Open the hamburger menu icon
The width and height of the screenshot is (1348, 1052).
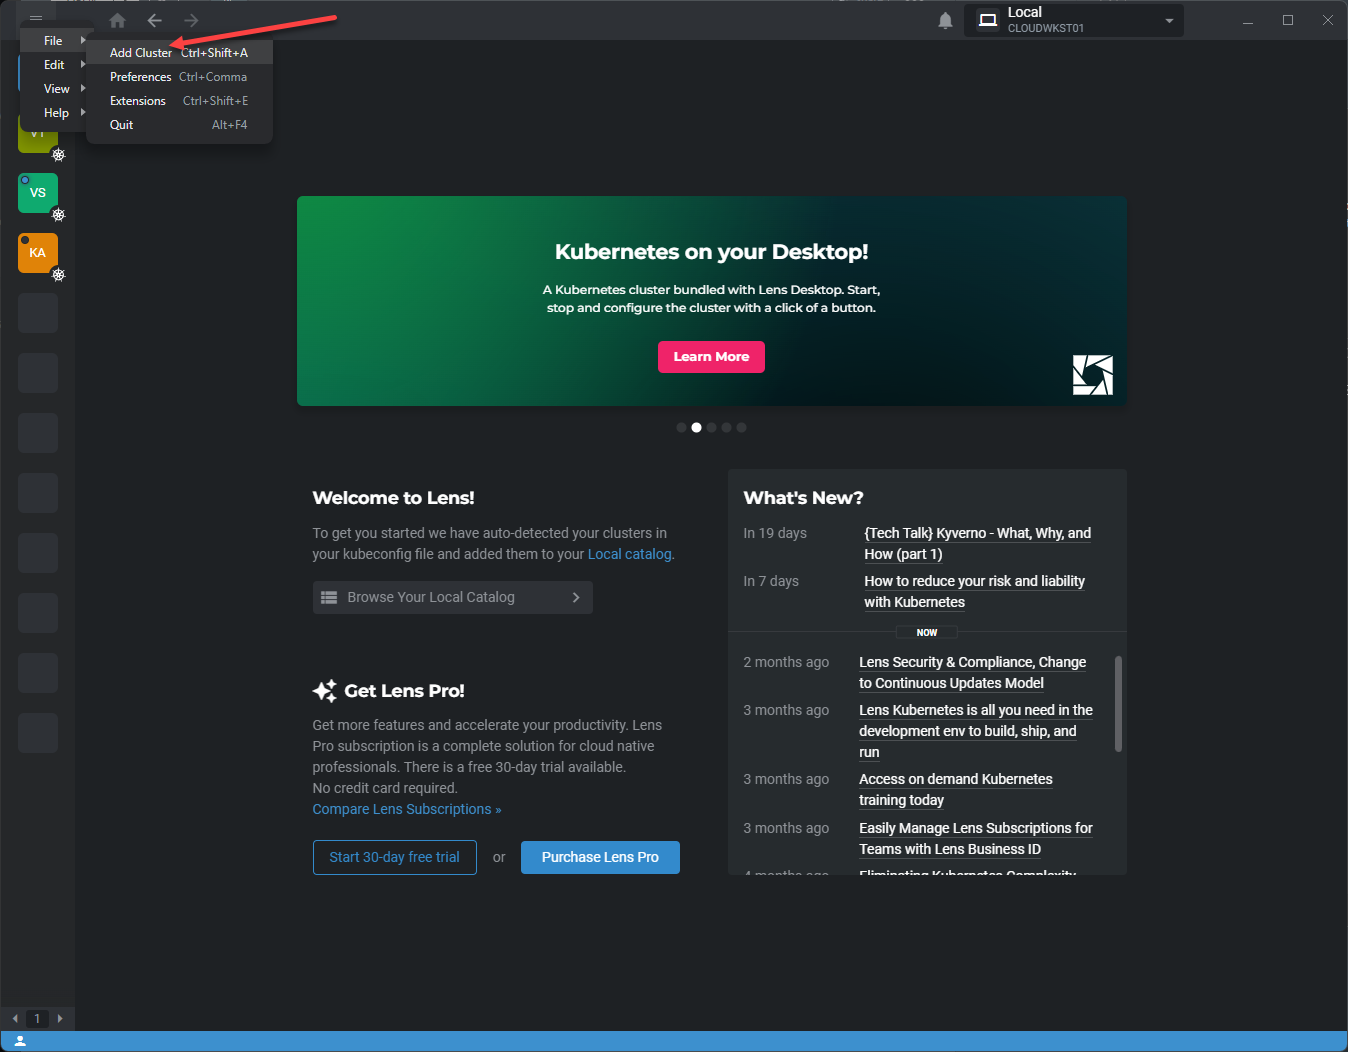coord(36,19)
